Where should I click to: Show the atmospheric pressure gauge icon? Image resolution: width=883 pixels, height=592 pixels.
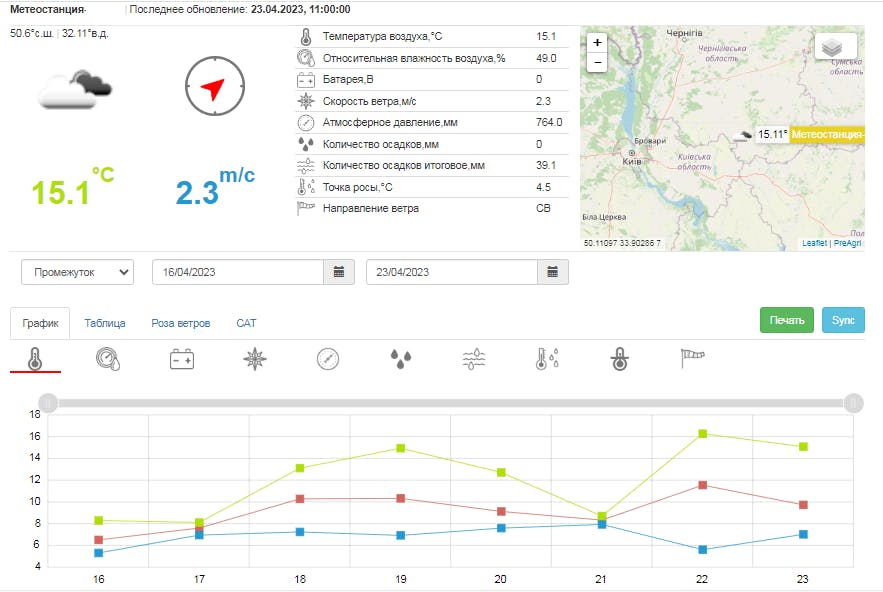coord(328,359)
